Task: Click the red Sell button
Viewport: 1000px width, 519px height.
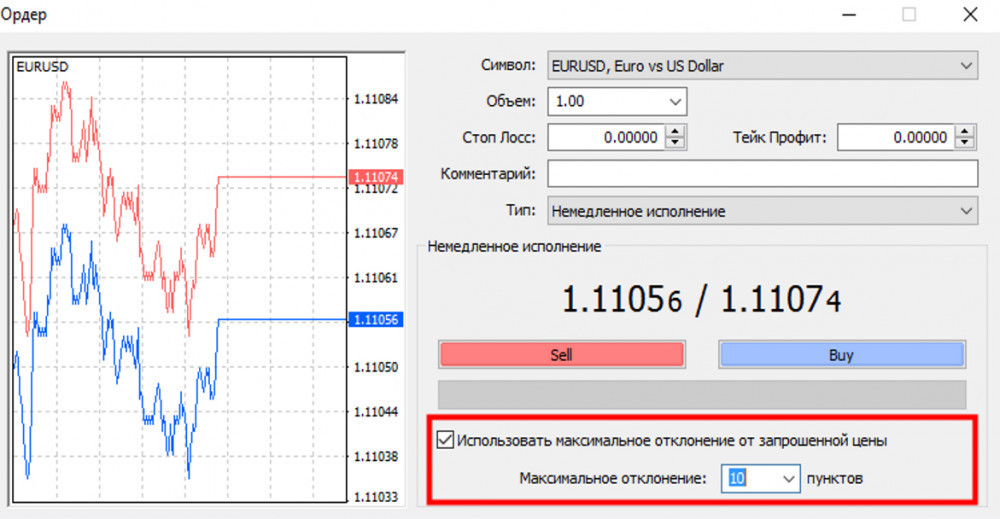Action: point(561,355)
